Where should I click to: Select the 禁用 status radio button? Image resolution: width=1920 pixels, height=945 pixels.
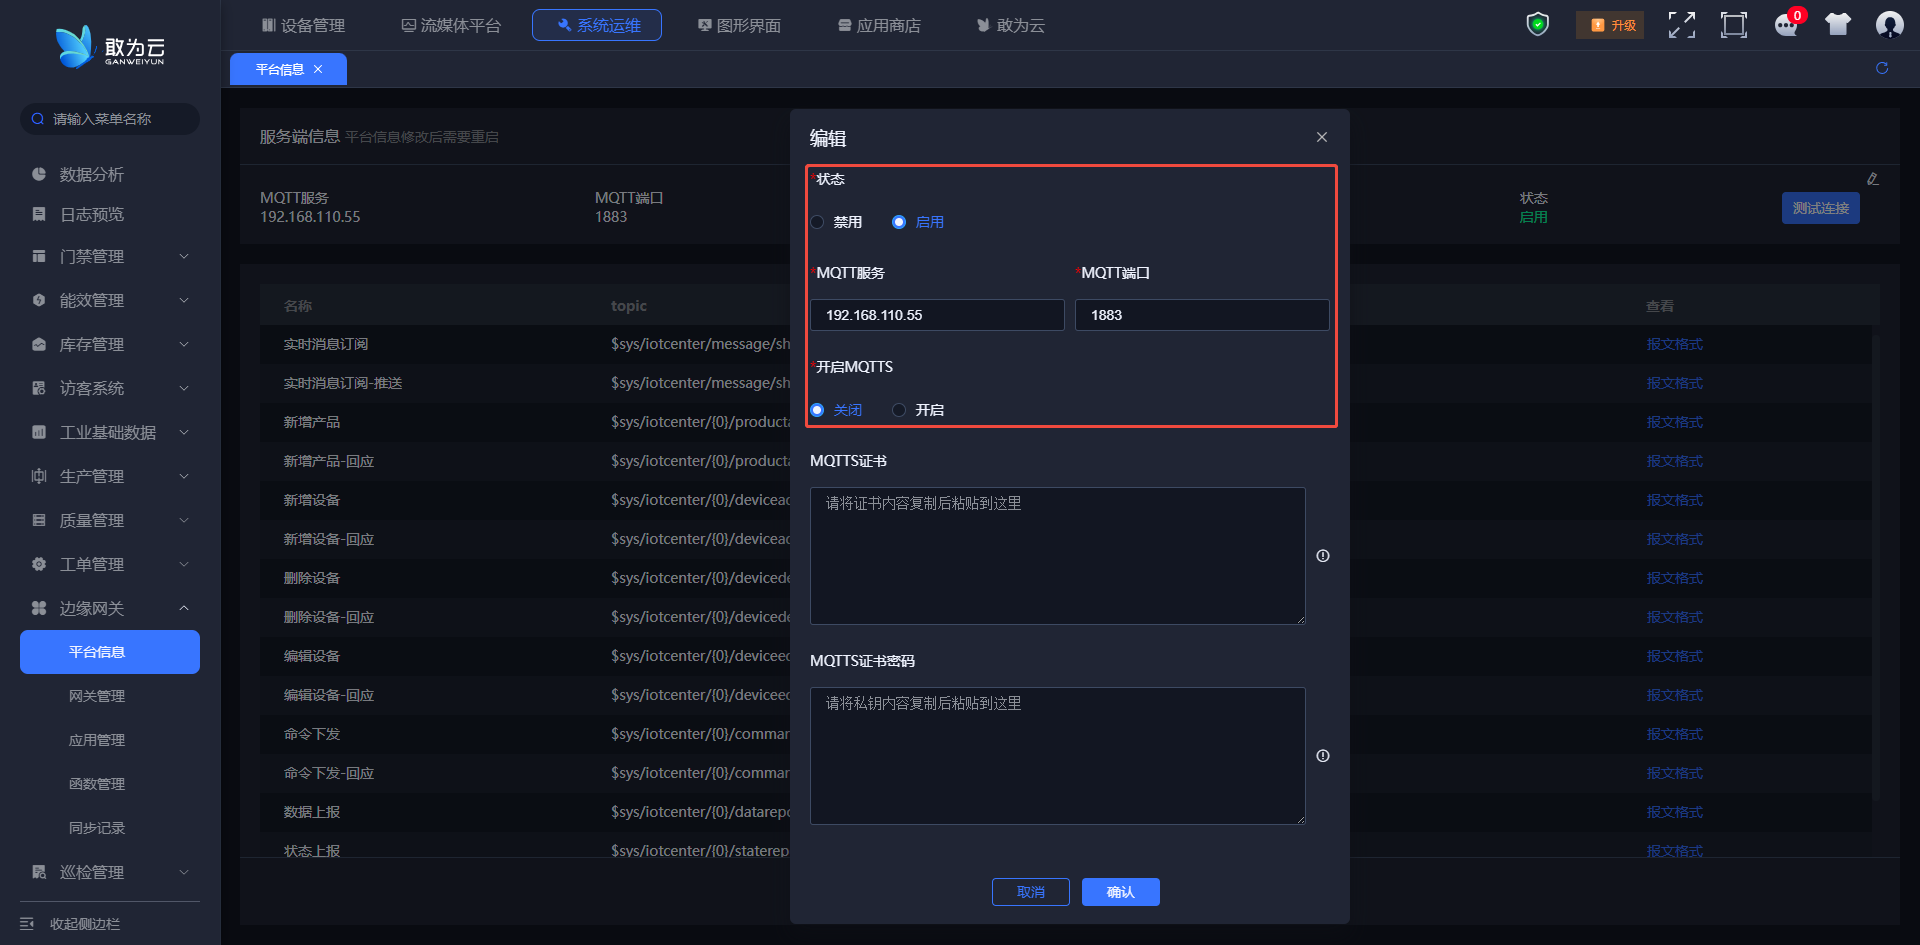point(818,222)
